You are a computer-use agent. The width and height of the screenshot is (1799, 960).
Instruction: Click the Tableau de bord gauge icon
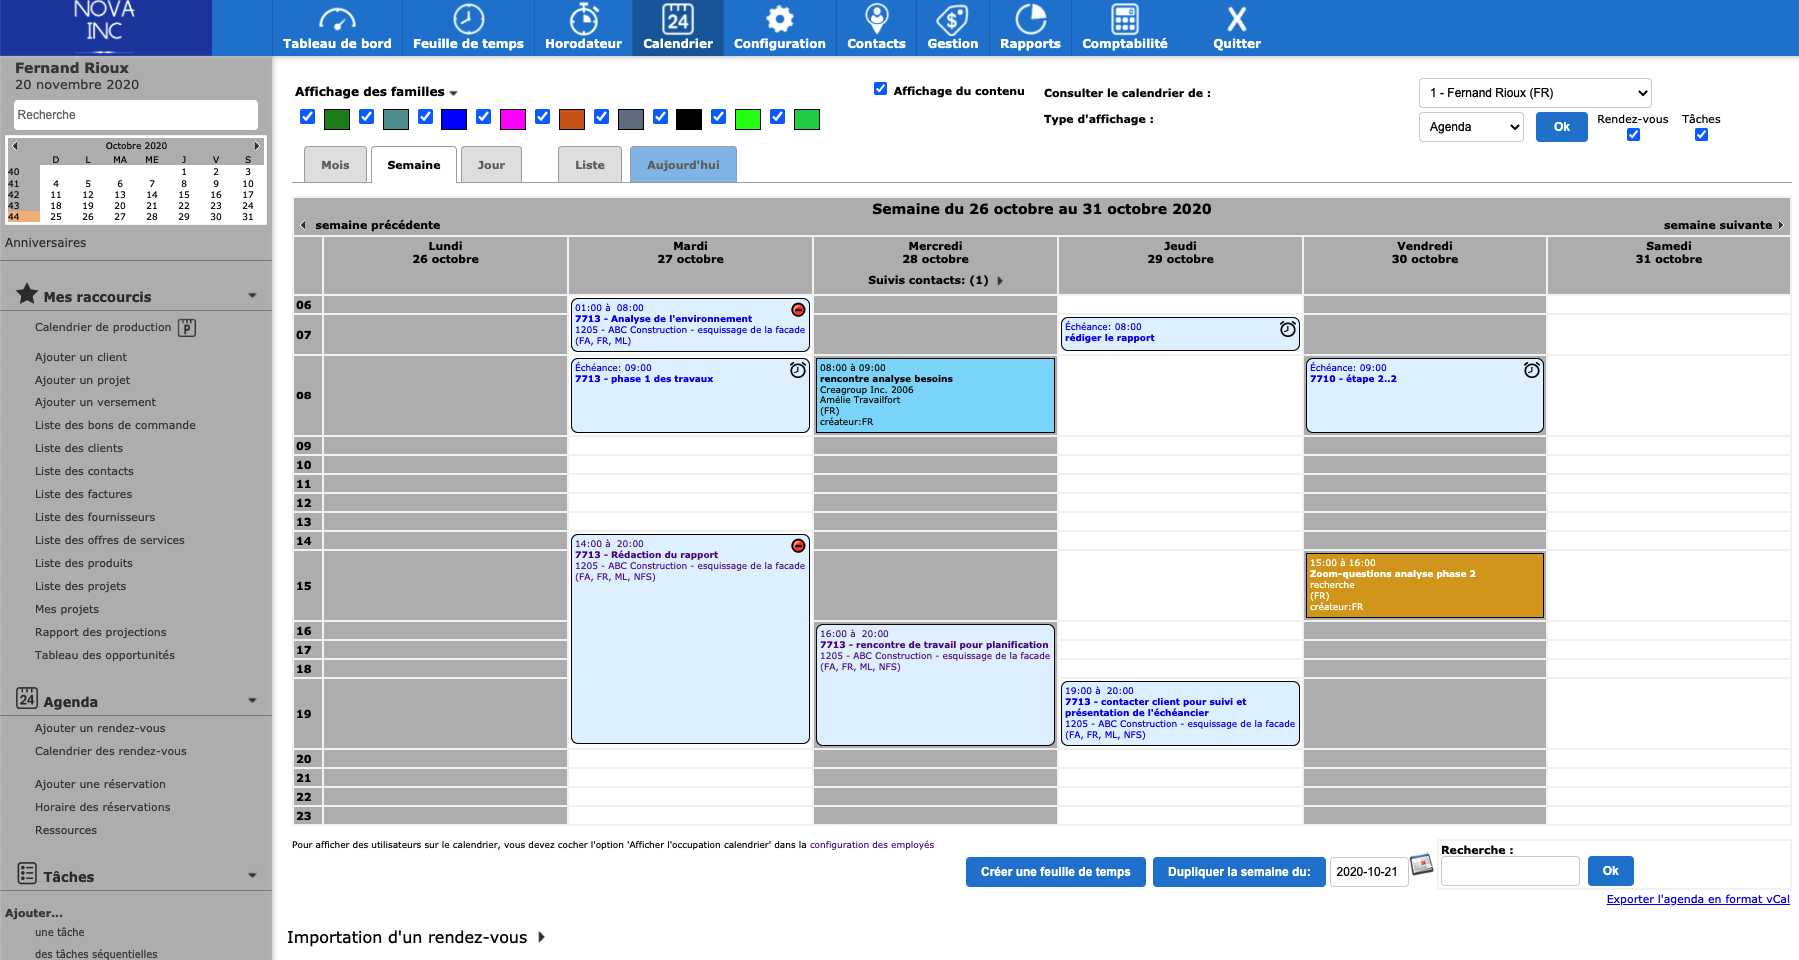pos(337,20)
